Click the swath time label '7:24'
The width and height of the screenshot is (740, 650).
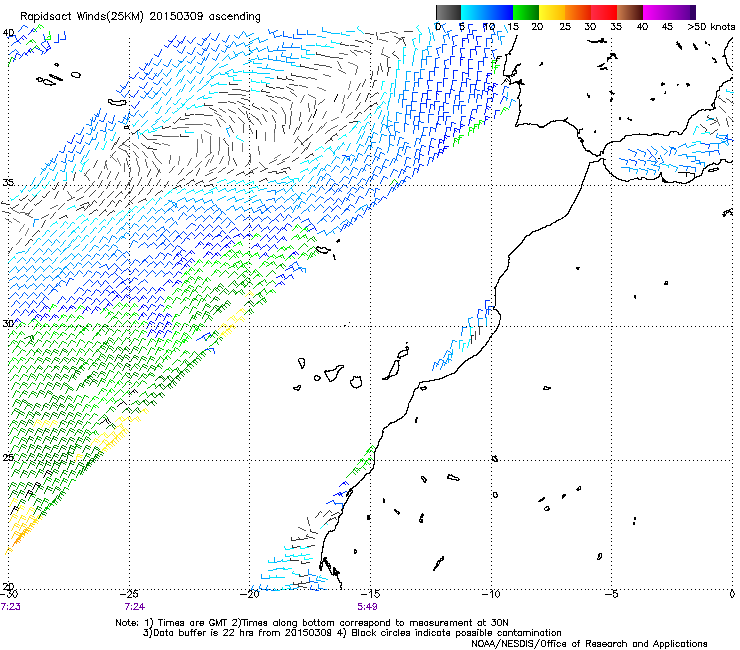[135, 607]
